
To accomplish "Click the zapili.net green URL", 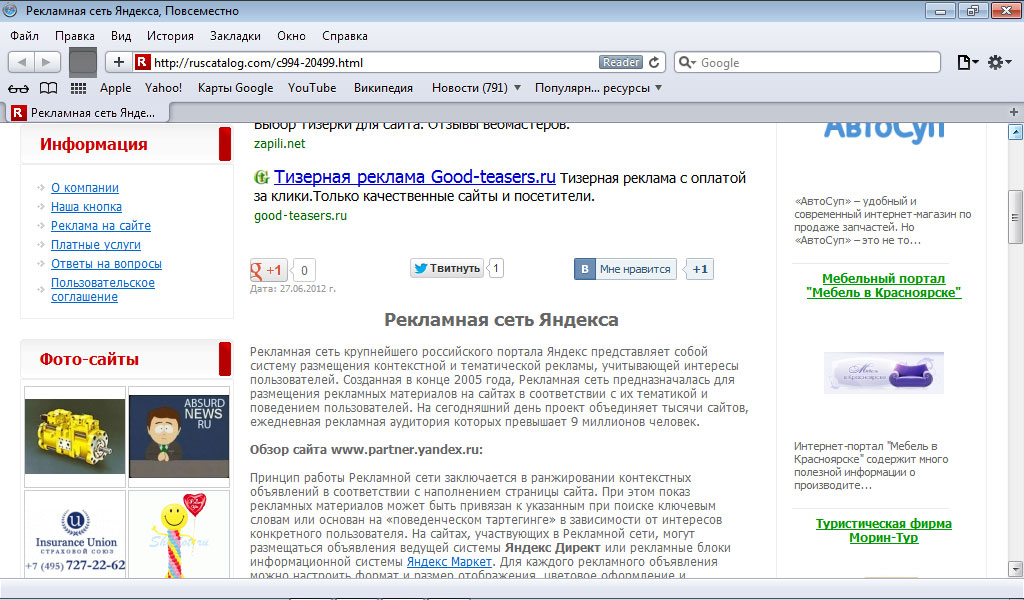I will (280, 143).
